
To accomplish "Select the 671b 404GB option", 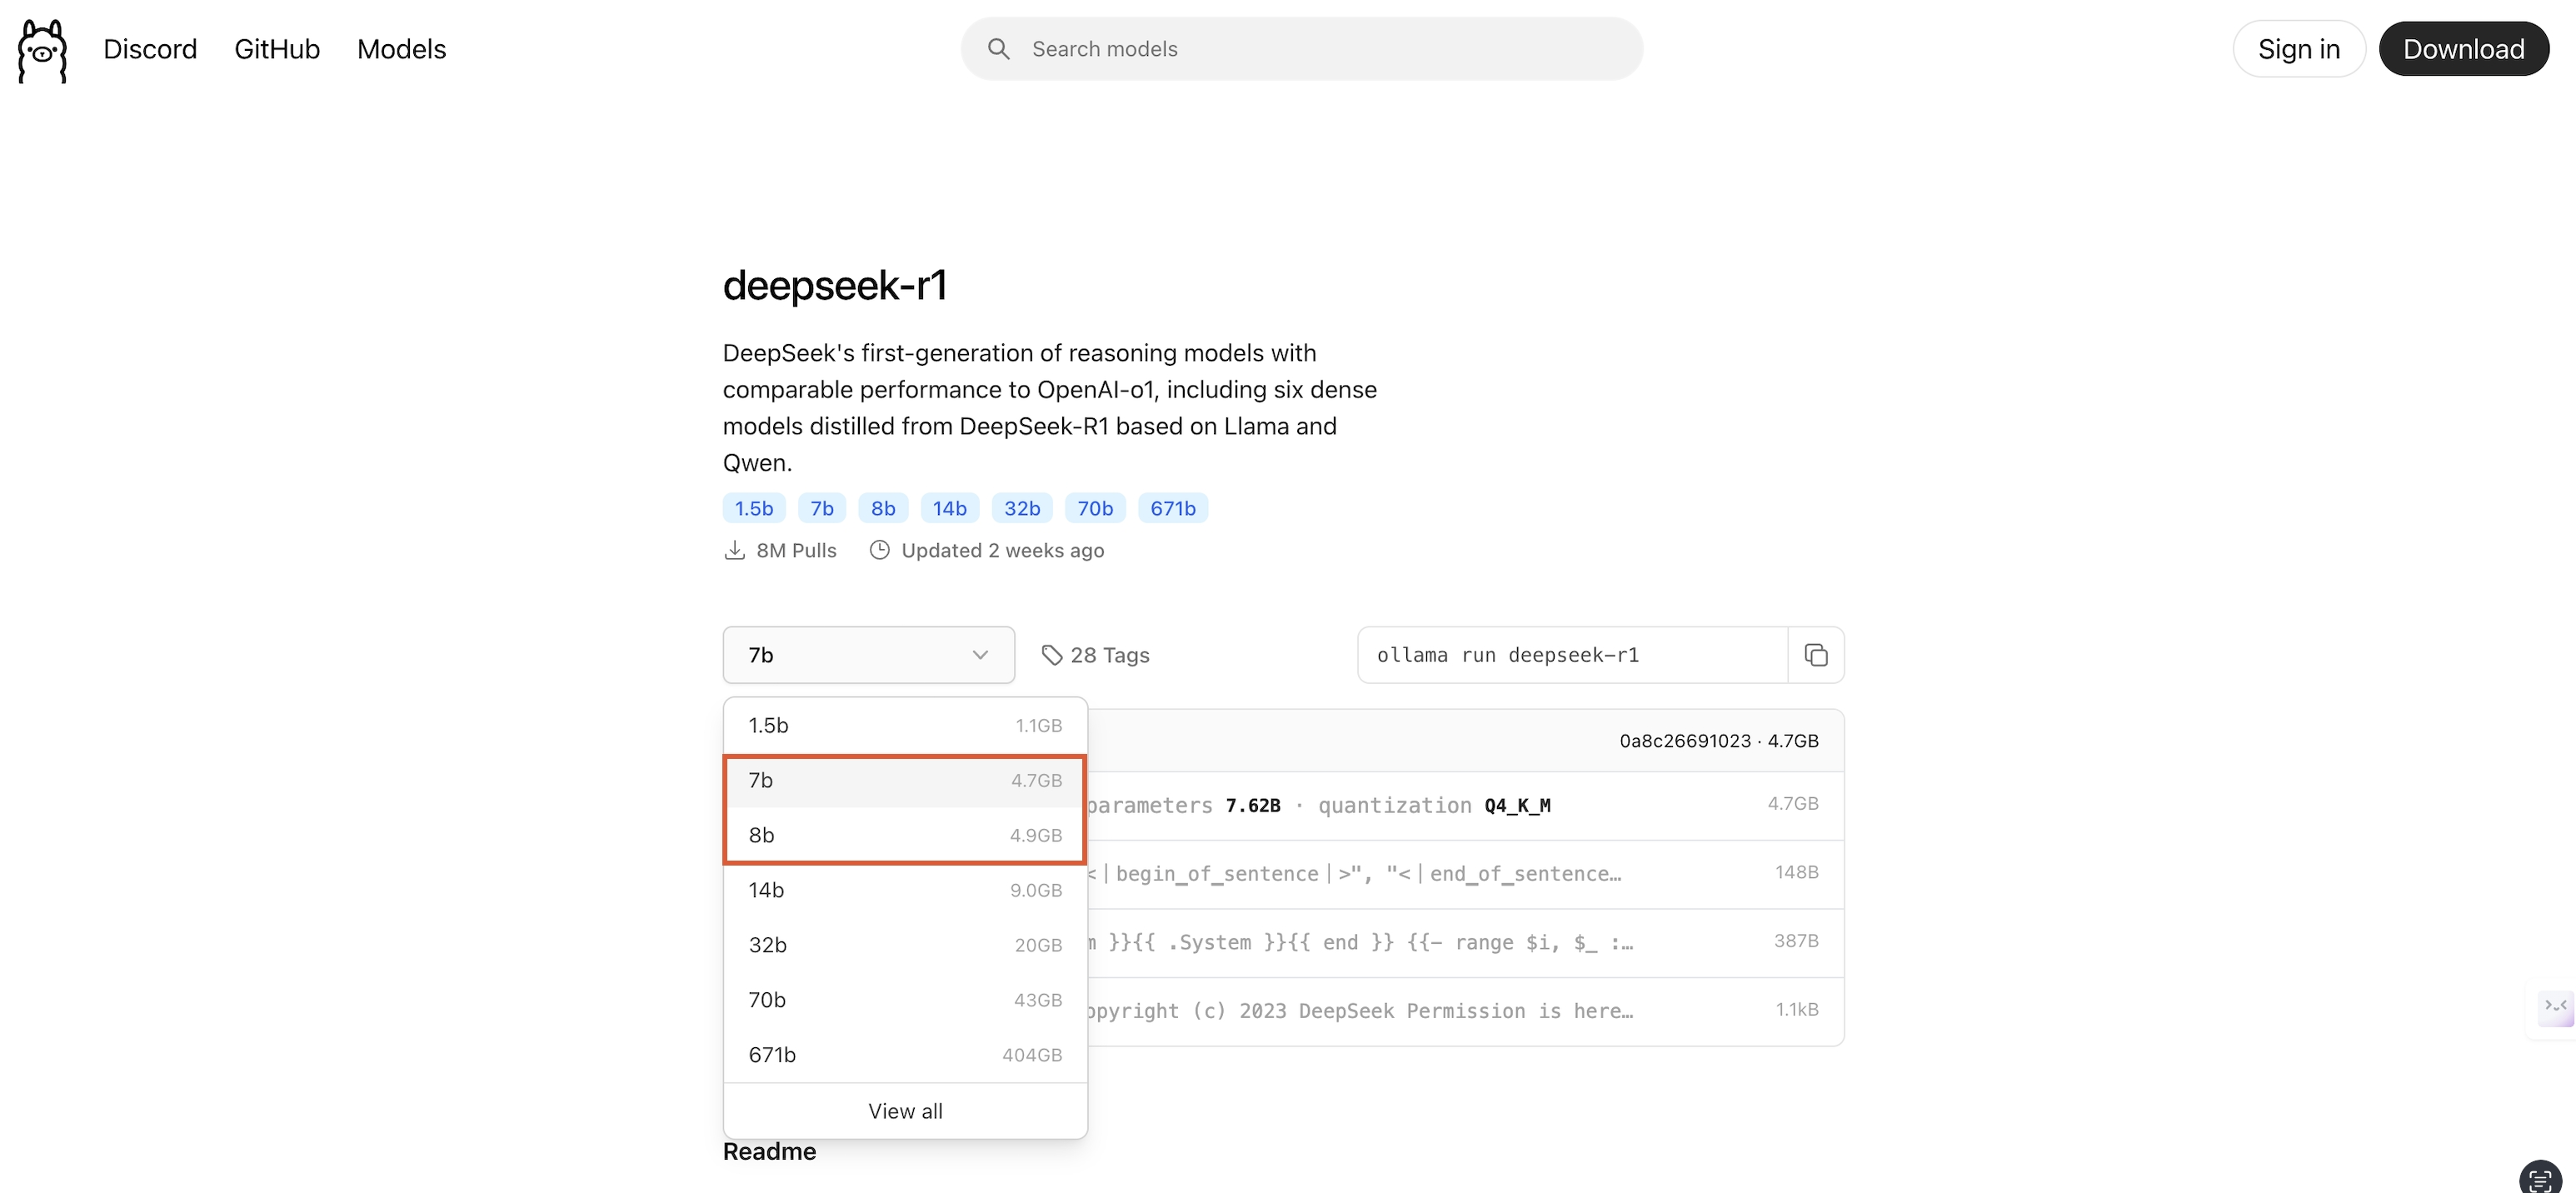I will (904, 1055).
